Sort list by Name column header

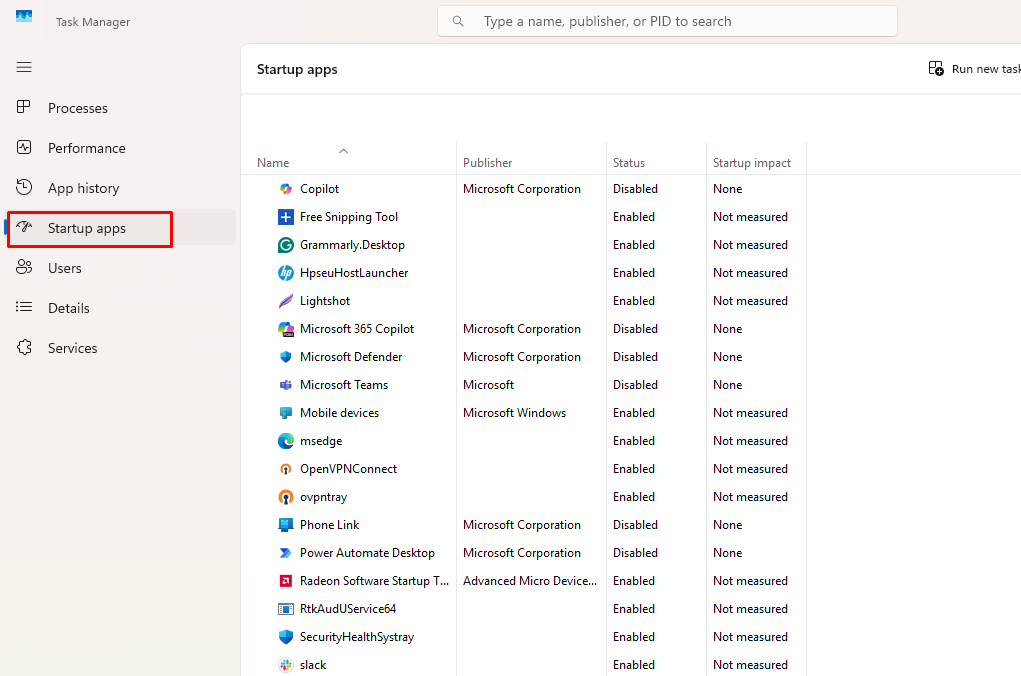coord(273,163)
